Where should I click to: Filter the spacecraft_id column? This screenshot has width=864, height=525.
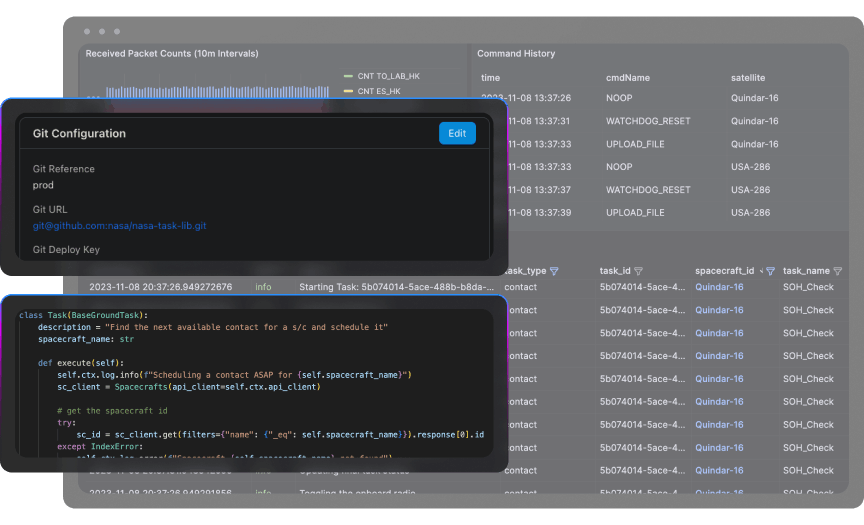[x=771, y=271]
